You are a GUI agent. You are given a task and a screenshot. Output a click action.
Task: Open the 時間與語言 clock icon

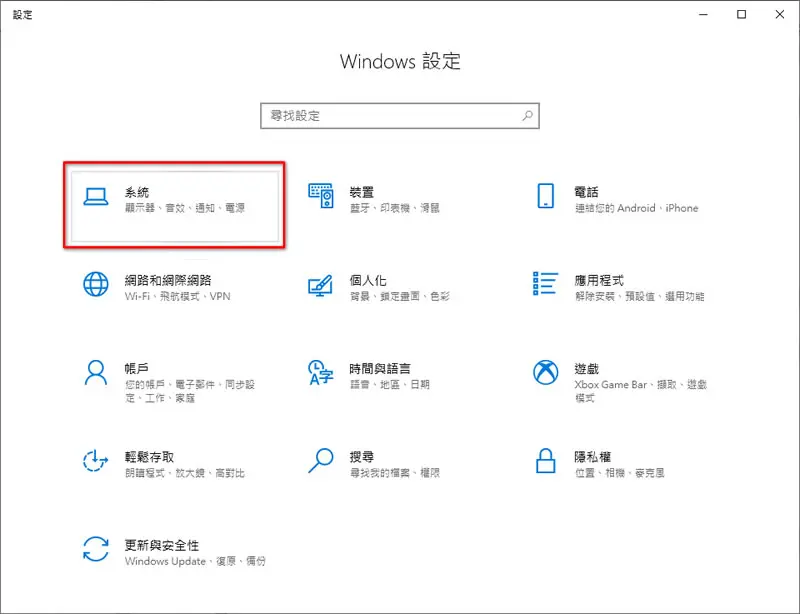tap(321, 373)
